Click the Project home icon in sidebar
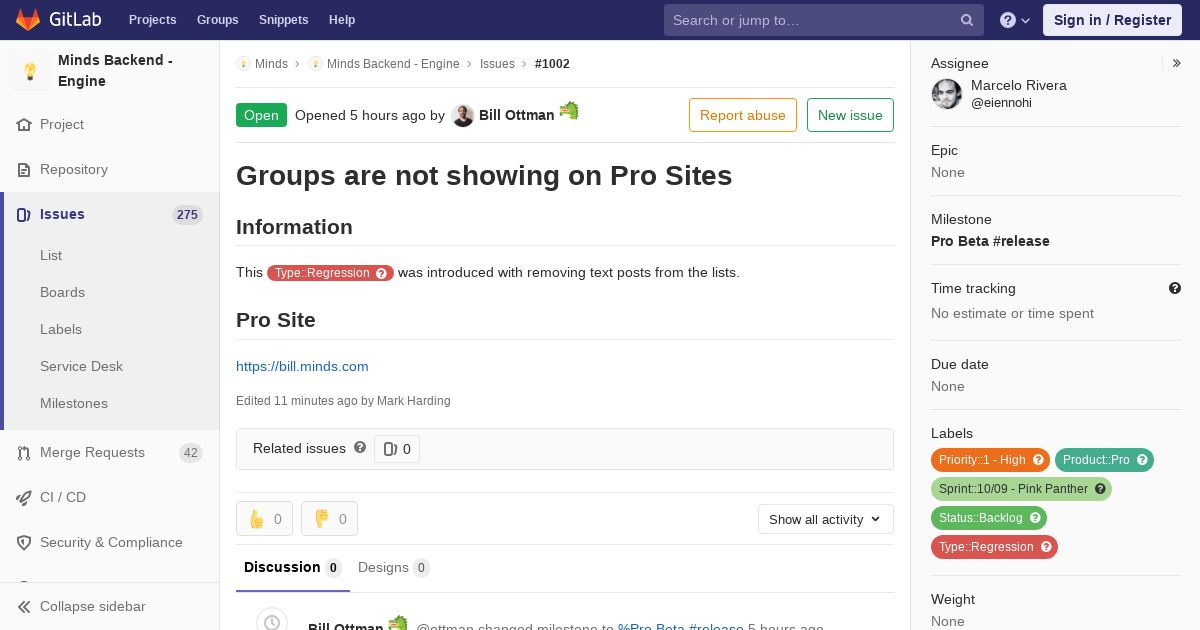This screenshot has width=1200, height=630. [24, 125]
